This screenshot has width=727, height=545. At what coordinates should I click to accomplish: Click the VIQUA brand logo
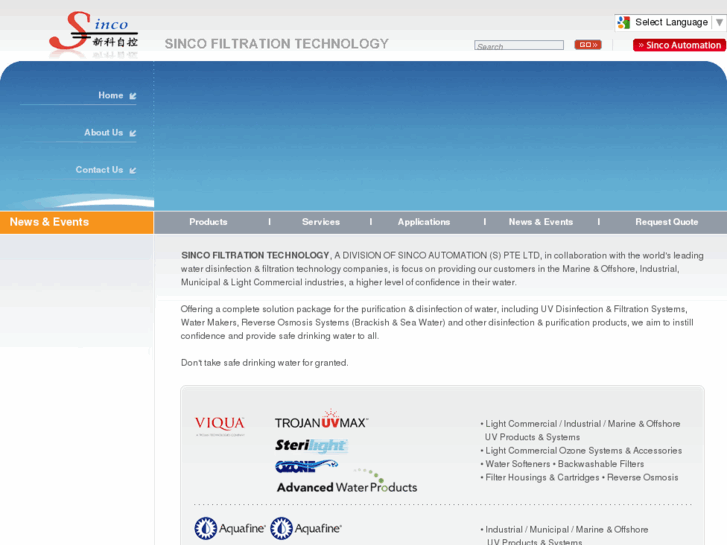[219, 425]
